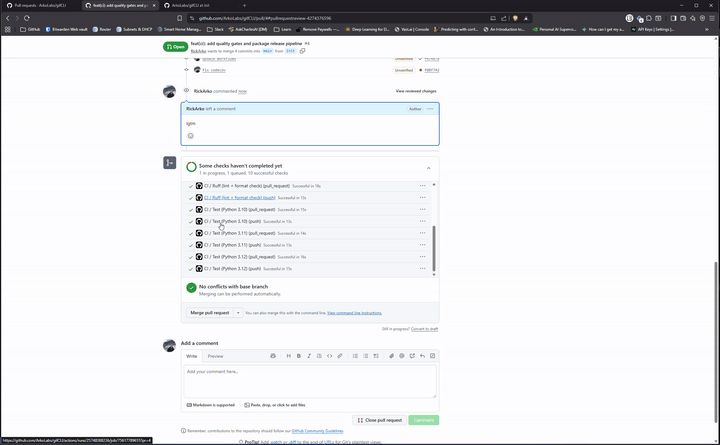
Task: Click the reference issue icon
Action: [x=412, y=356]
